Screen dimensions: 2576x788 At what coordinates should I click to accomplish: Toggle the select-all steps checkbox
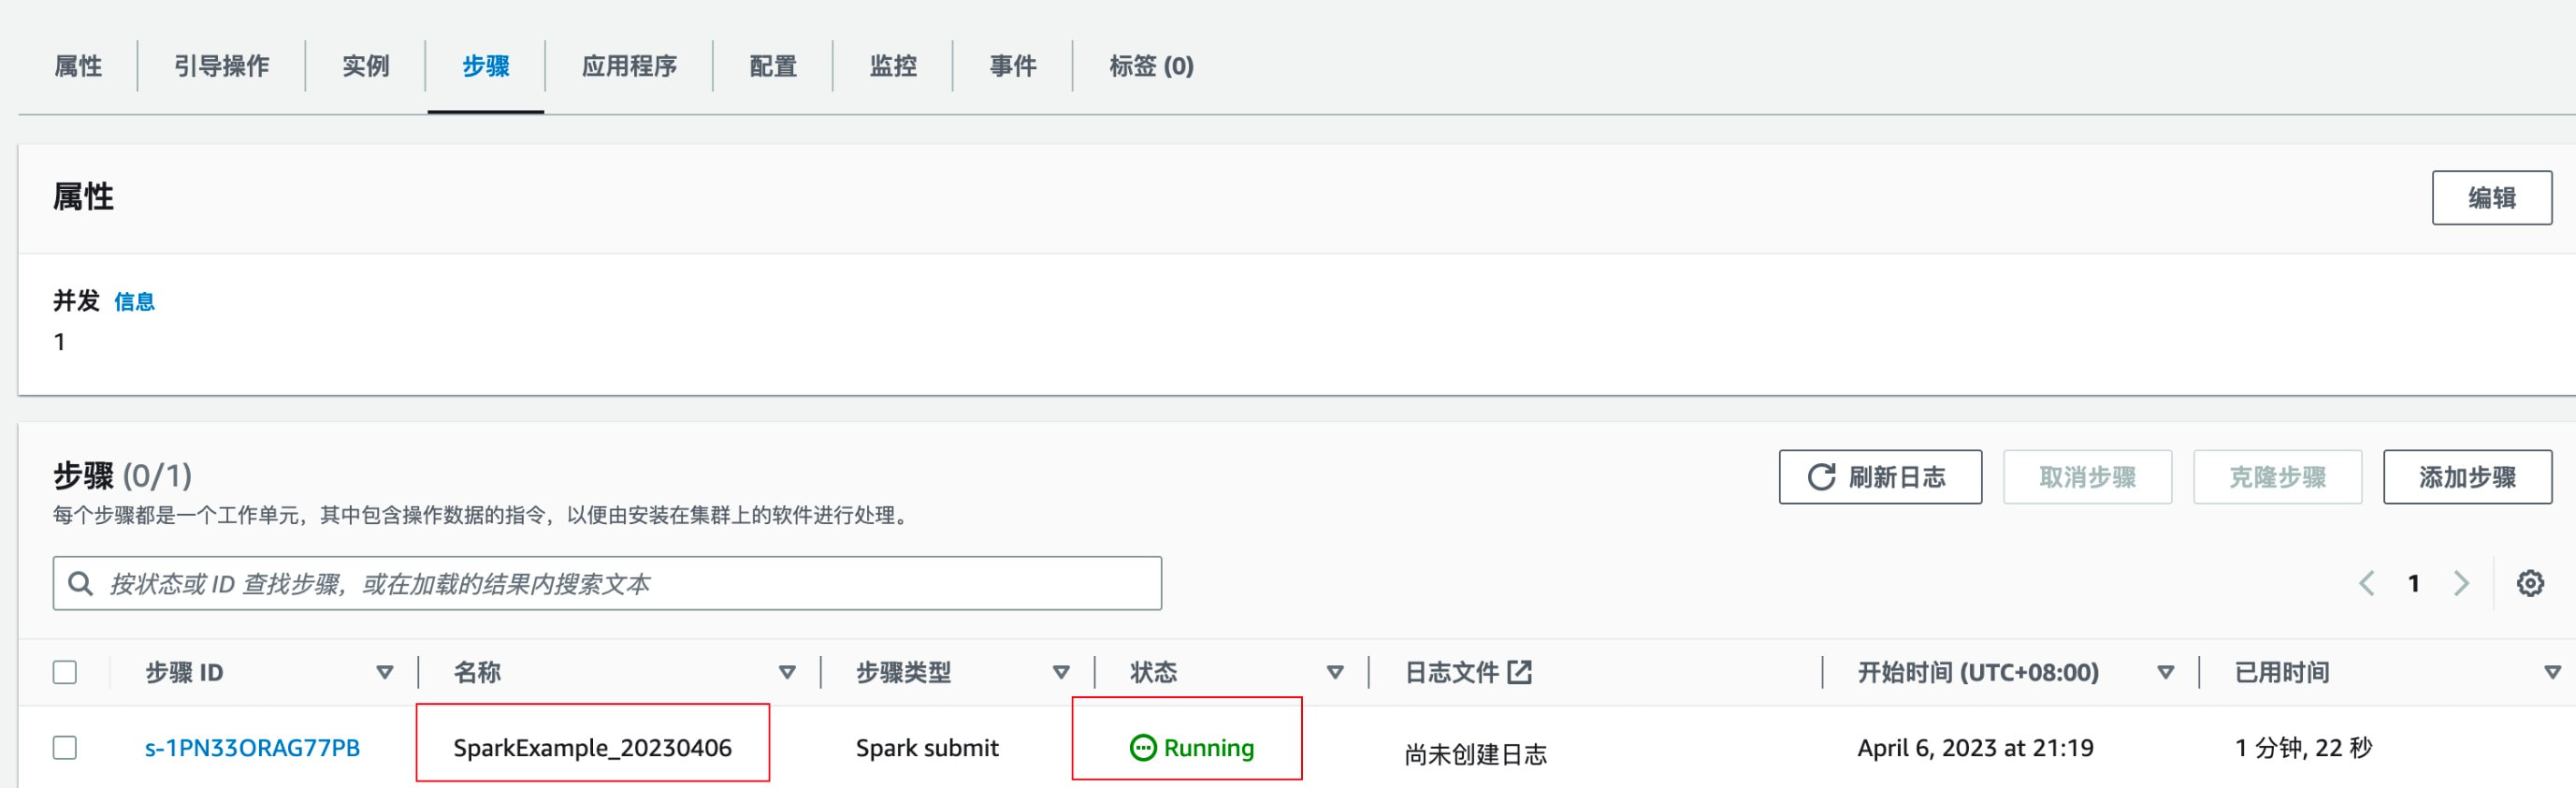click(65, 672)
